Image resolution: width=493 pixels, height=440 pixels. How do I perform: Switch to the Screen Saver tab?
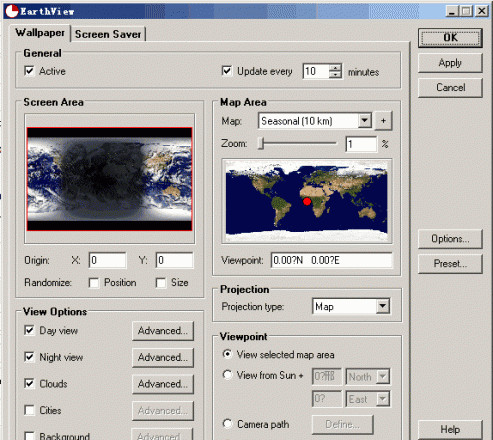[108, 34]
